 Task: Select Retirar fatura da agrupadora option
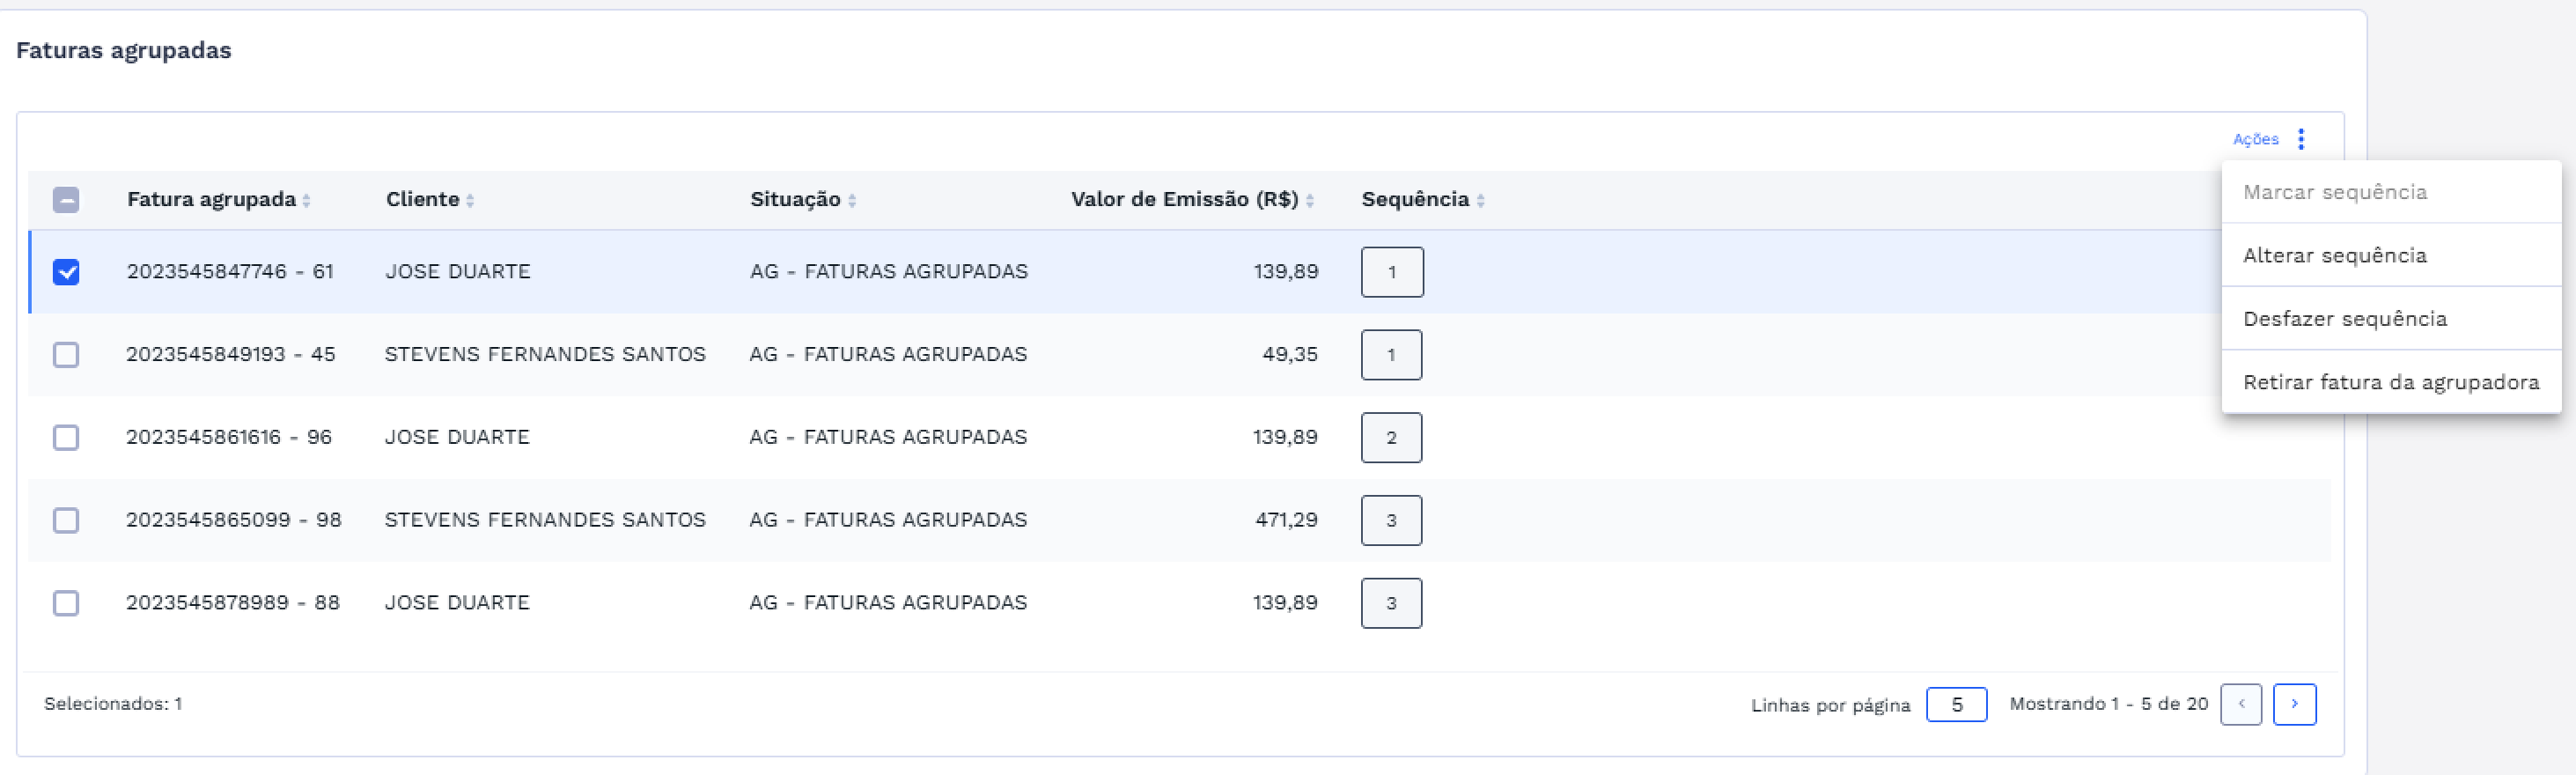pos(2390,382)
